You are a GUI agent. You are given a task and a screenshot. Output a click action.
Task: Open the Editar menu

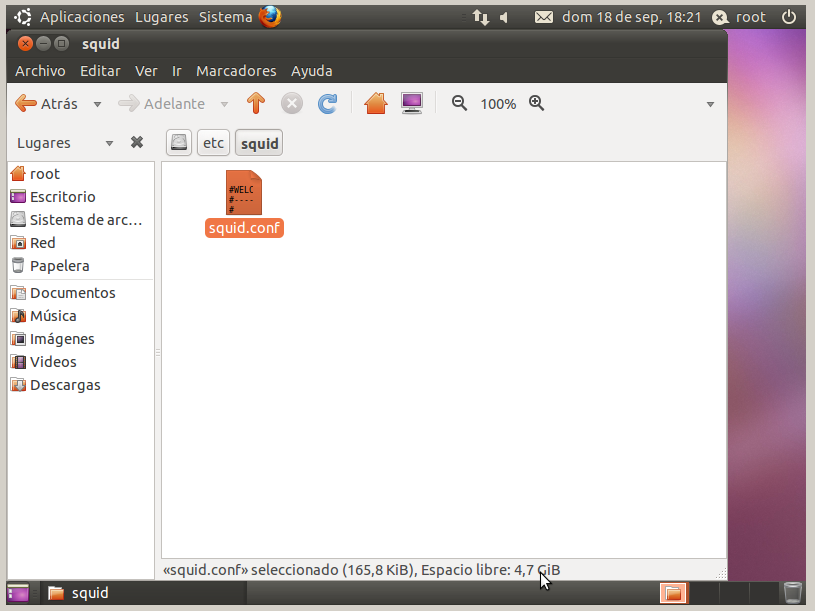point(100,71)
